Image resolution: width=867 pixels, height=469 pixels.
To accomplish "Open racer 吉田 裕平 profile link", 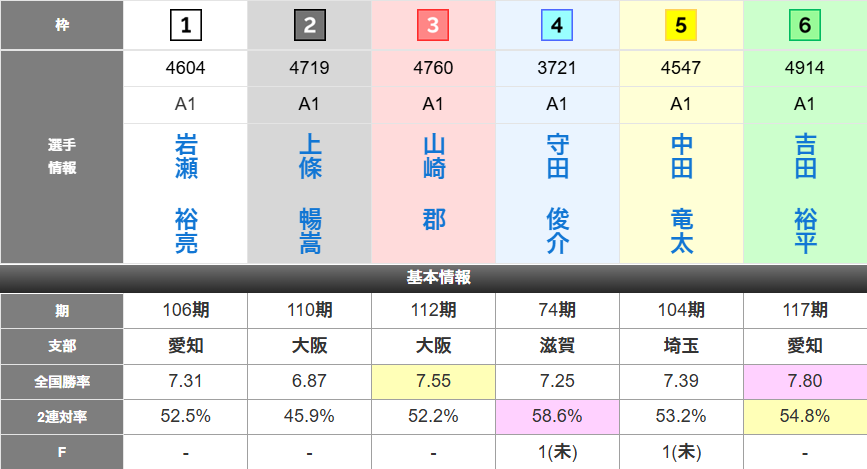I will tap(804, 194).
